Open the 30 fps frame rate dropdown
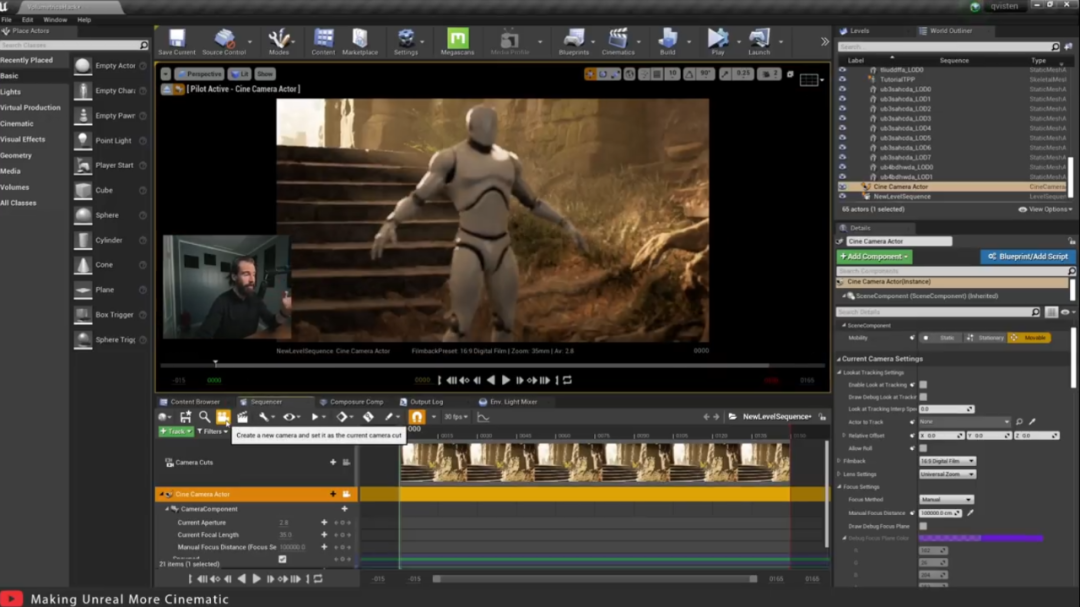This screenshot has width=1080, height=607. [x=456, y=417]
